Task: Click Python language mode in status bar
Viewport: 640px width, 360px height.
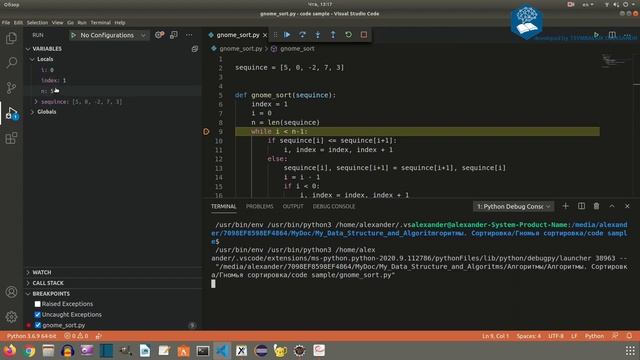Action: [594, 336]
